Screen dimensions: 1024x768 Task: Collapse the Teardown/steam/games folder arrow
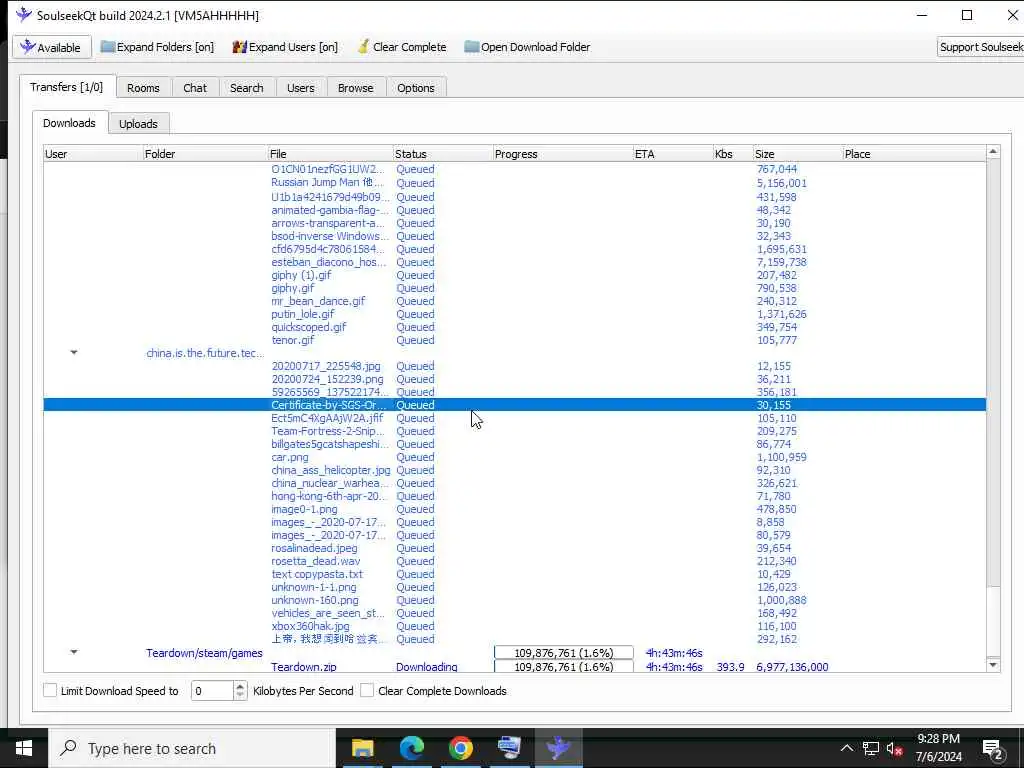pyautogui.click(x=74, y=652)
